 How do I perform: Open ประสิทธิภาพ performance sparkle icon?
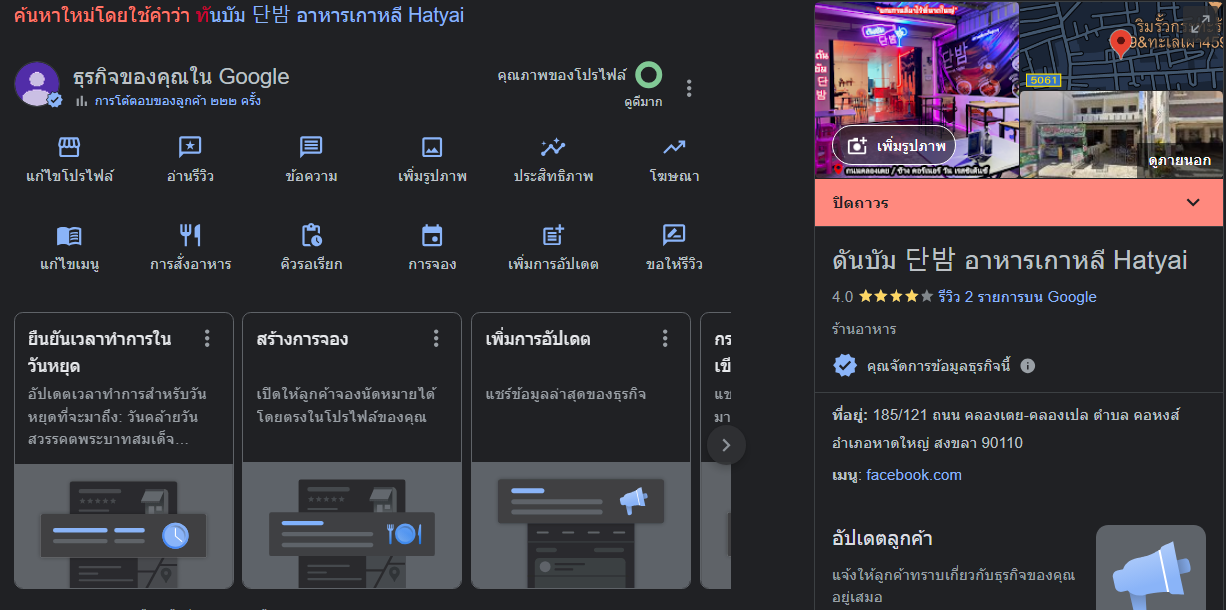[x=553, y=148]
